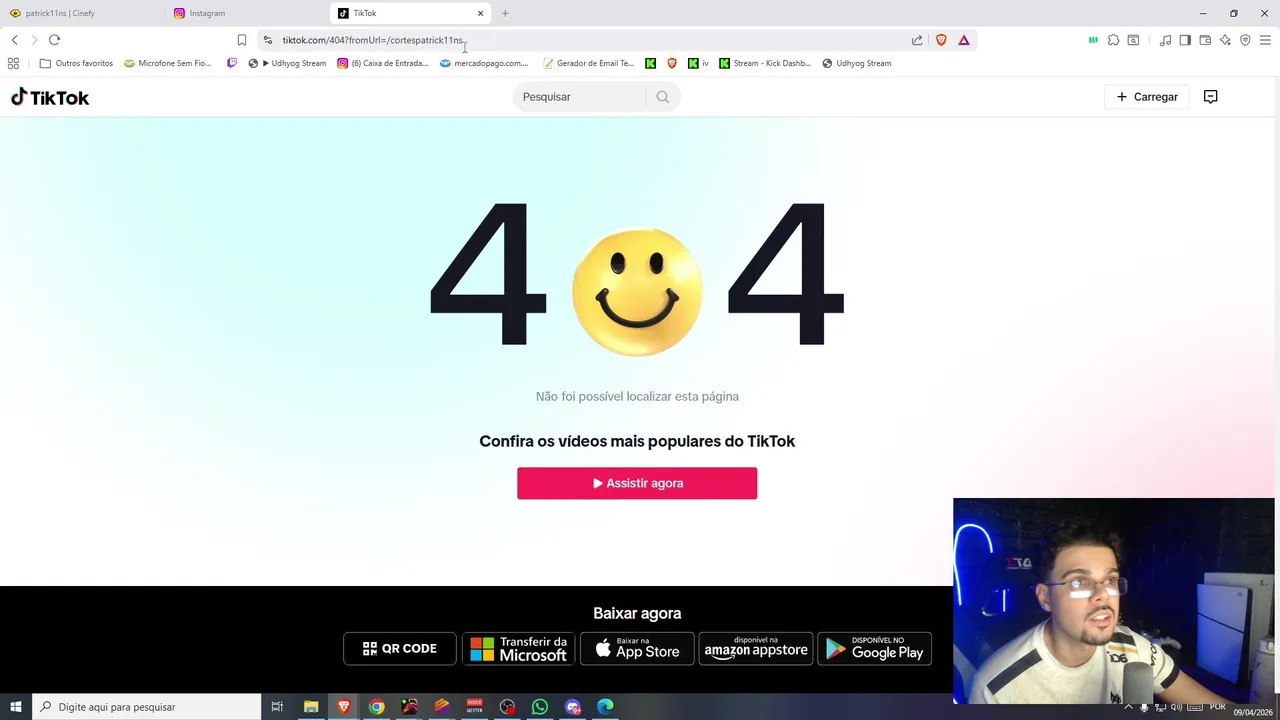Reload the page with the refresh icon

pyautogui.click(x=55, y=40)
